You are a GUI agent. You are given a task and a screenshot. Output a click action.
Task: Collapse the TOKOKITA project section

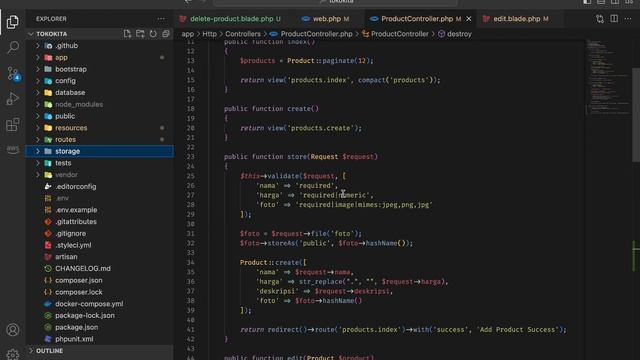click(x=51, y=34)
